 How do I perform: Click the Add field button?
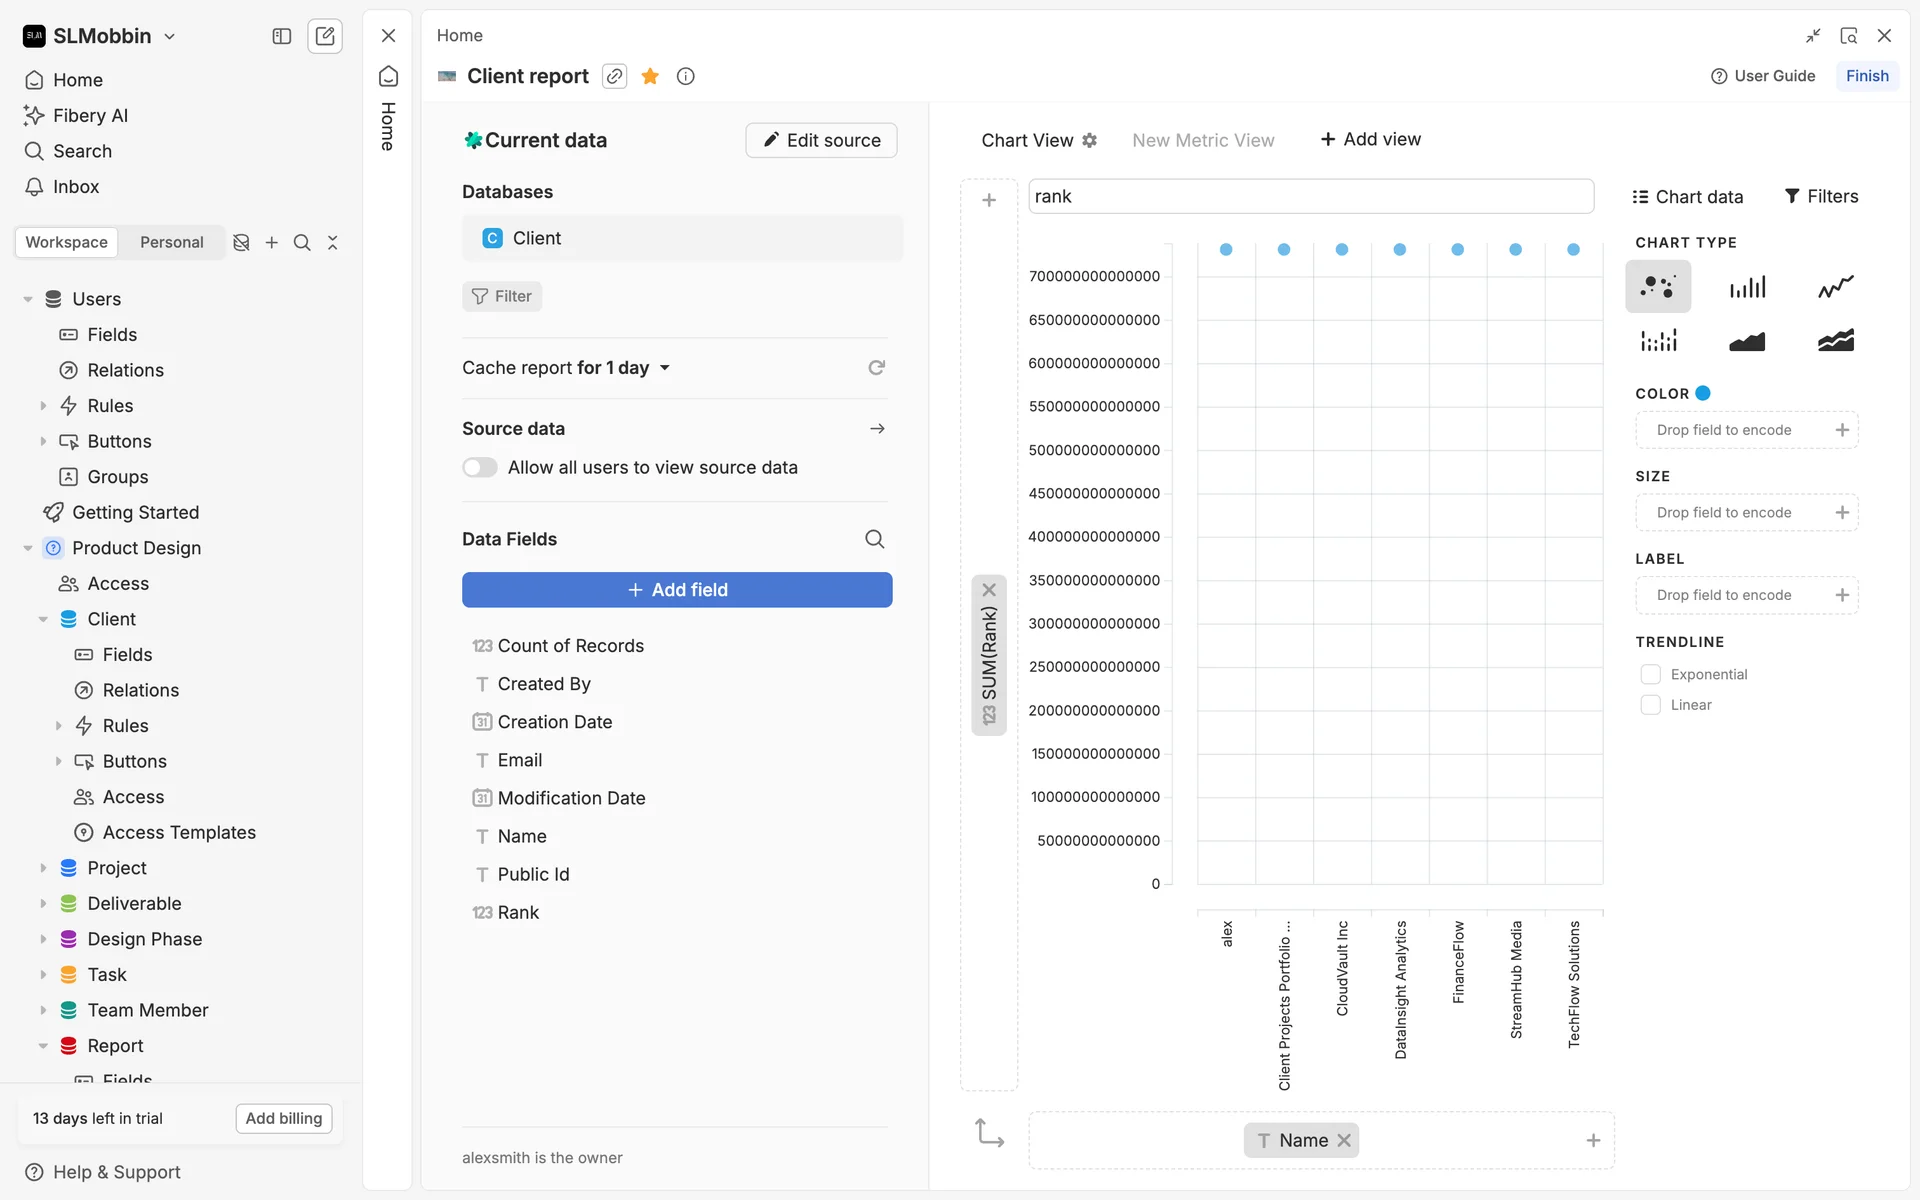[677, 590]
